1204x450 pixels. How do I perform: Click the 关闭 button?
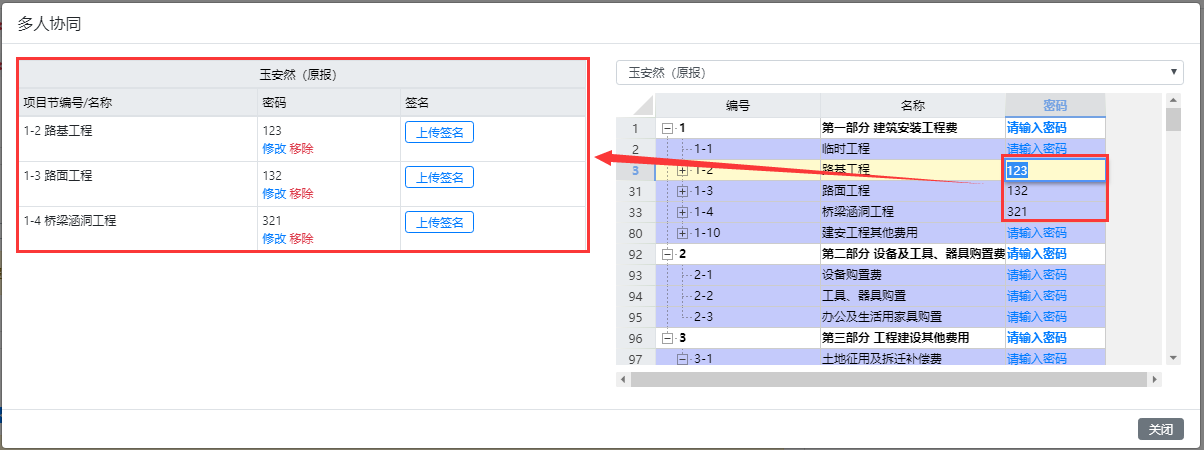[x=1161, y=429]
